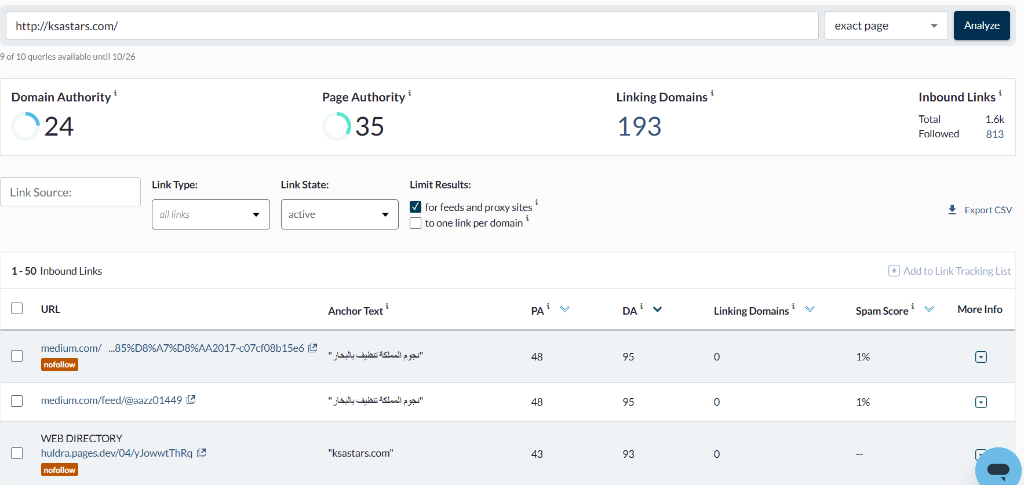The width and height of the screenshot is (1024, 485).
Task: Click the Linking Domains summary info icon
Action: [x=712, y=93]
